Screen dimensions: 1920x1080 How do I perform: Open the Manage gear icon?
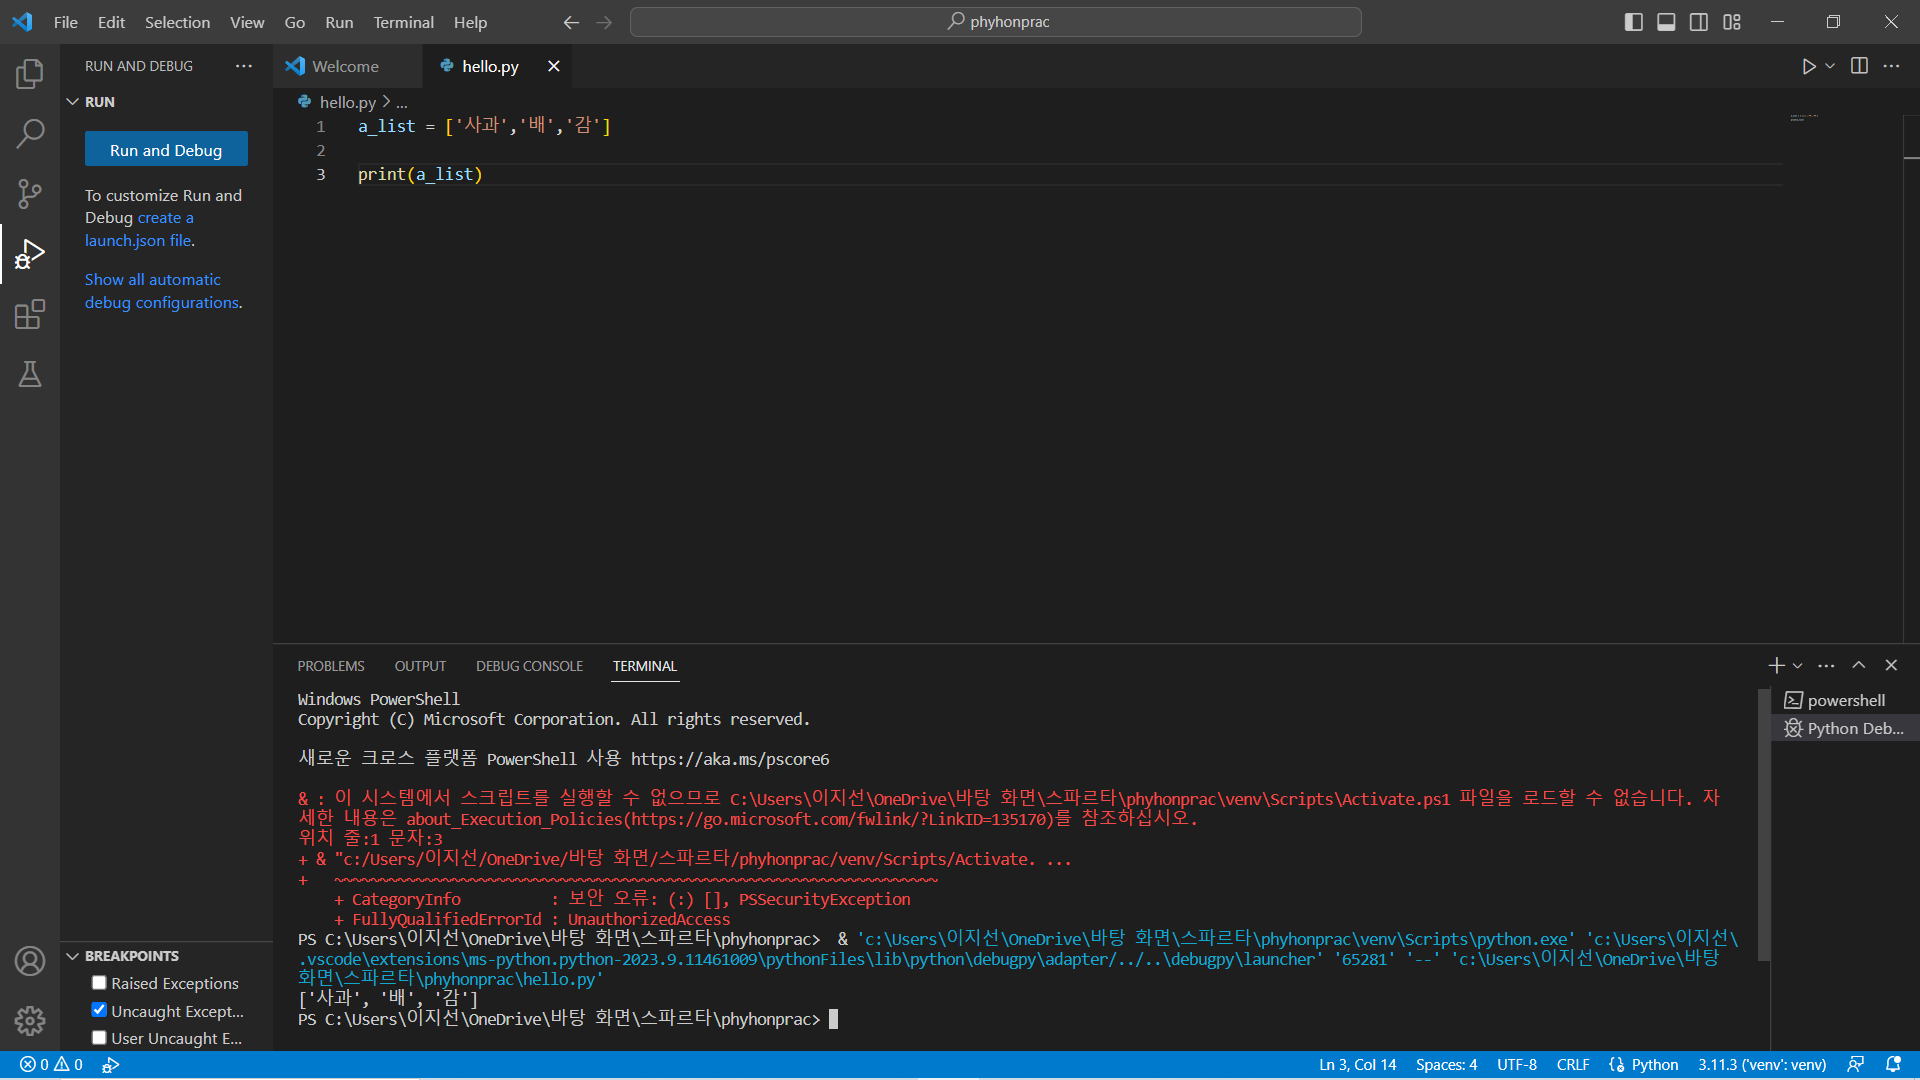[30, 1020]
